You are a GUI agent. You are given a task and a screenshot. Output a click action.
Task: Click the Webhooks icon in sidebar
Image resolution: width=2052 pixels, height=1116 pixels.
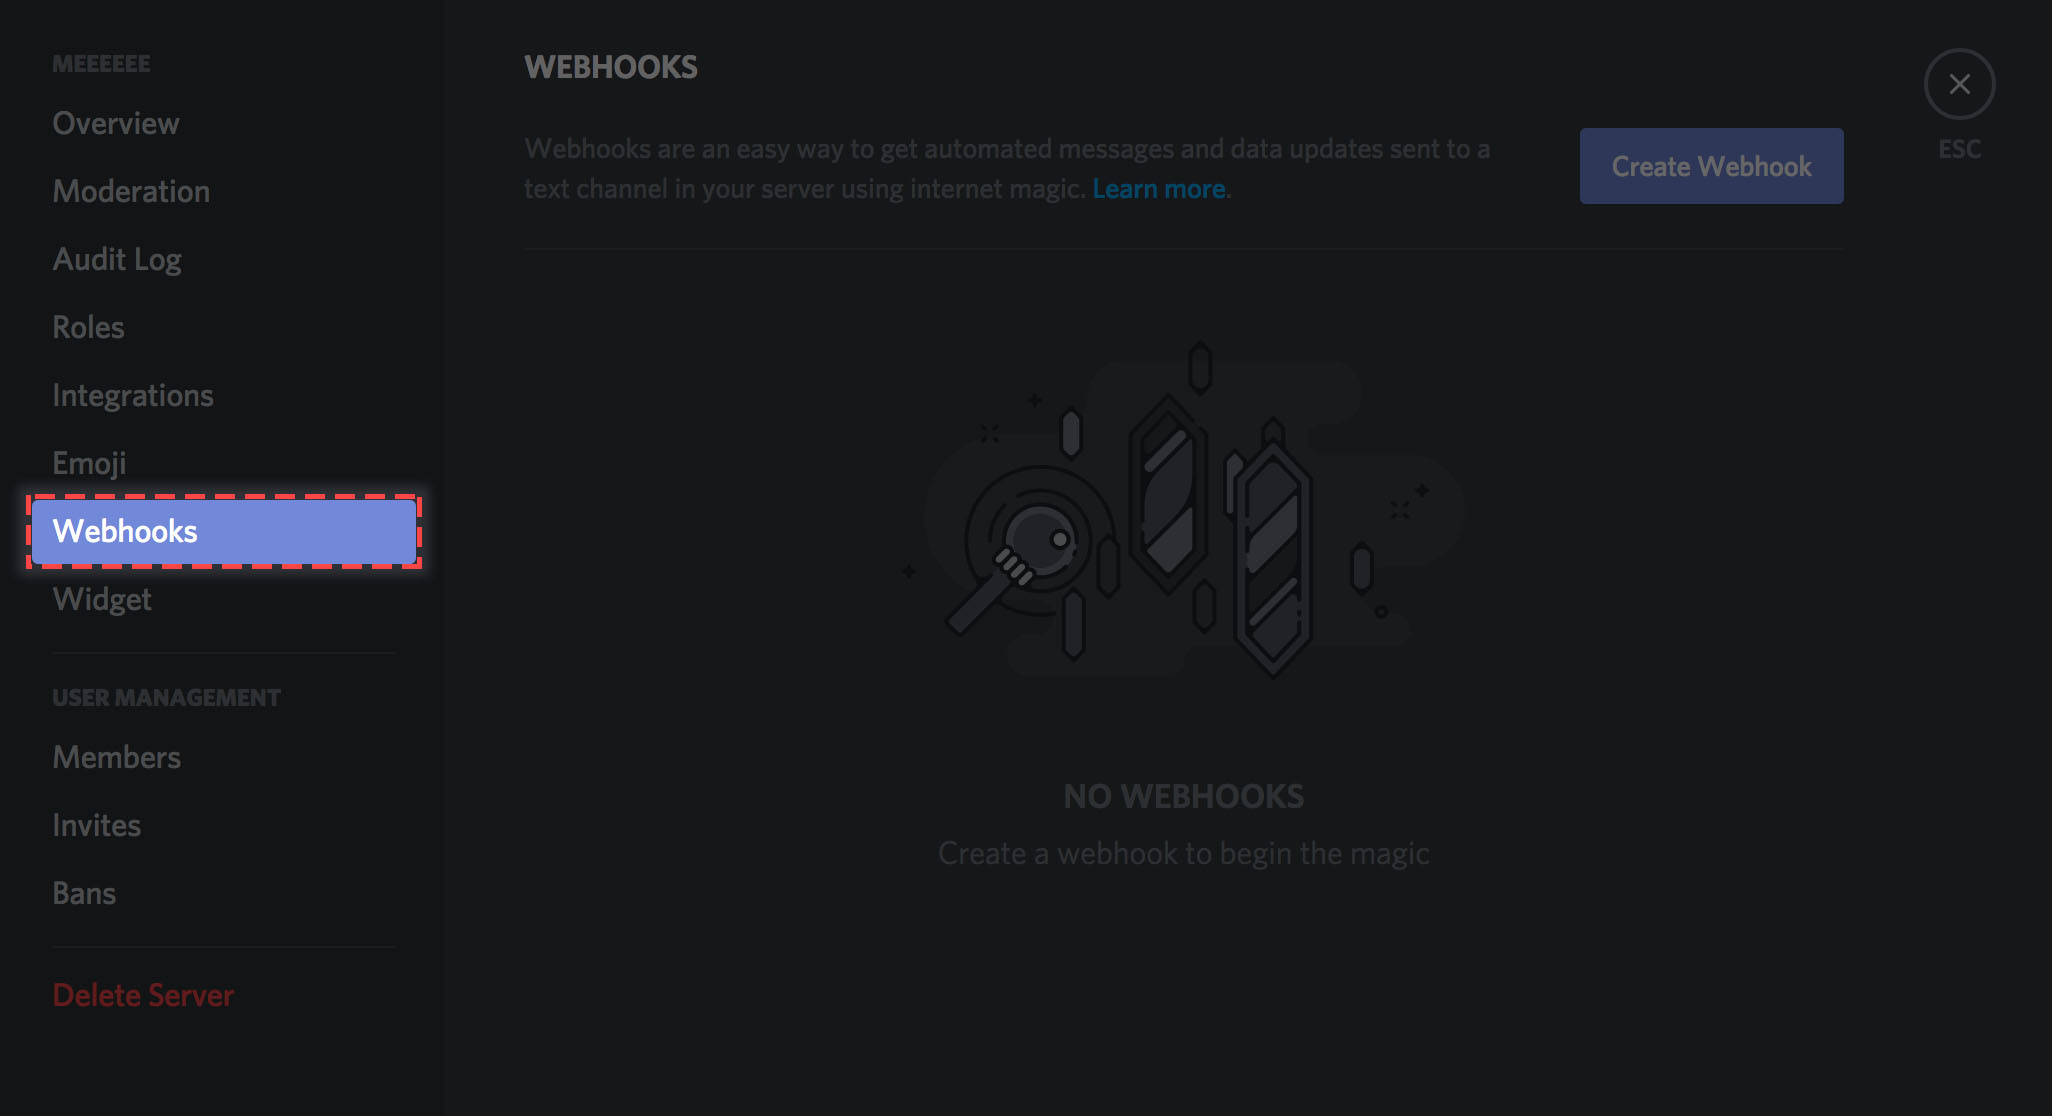(125, 531)
